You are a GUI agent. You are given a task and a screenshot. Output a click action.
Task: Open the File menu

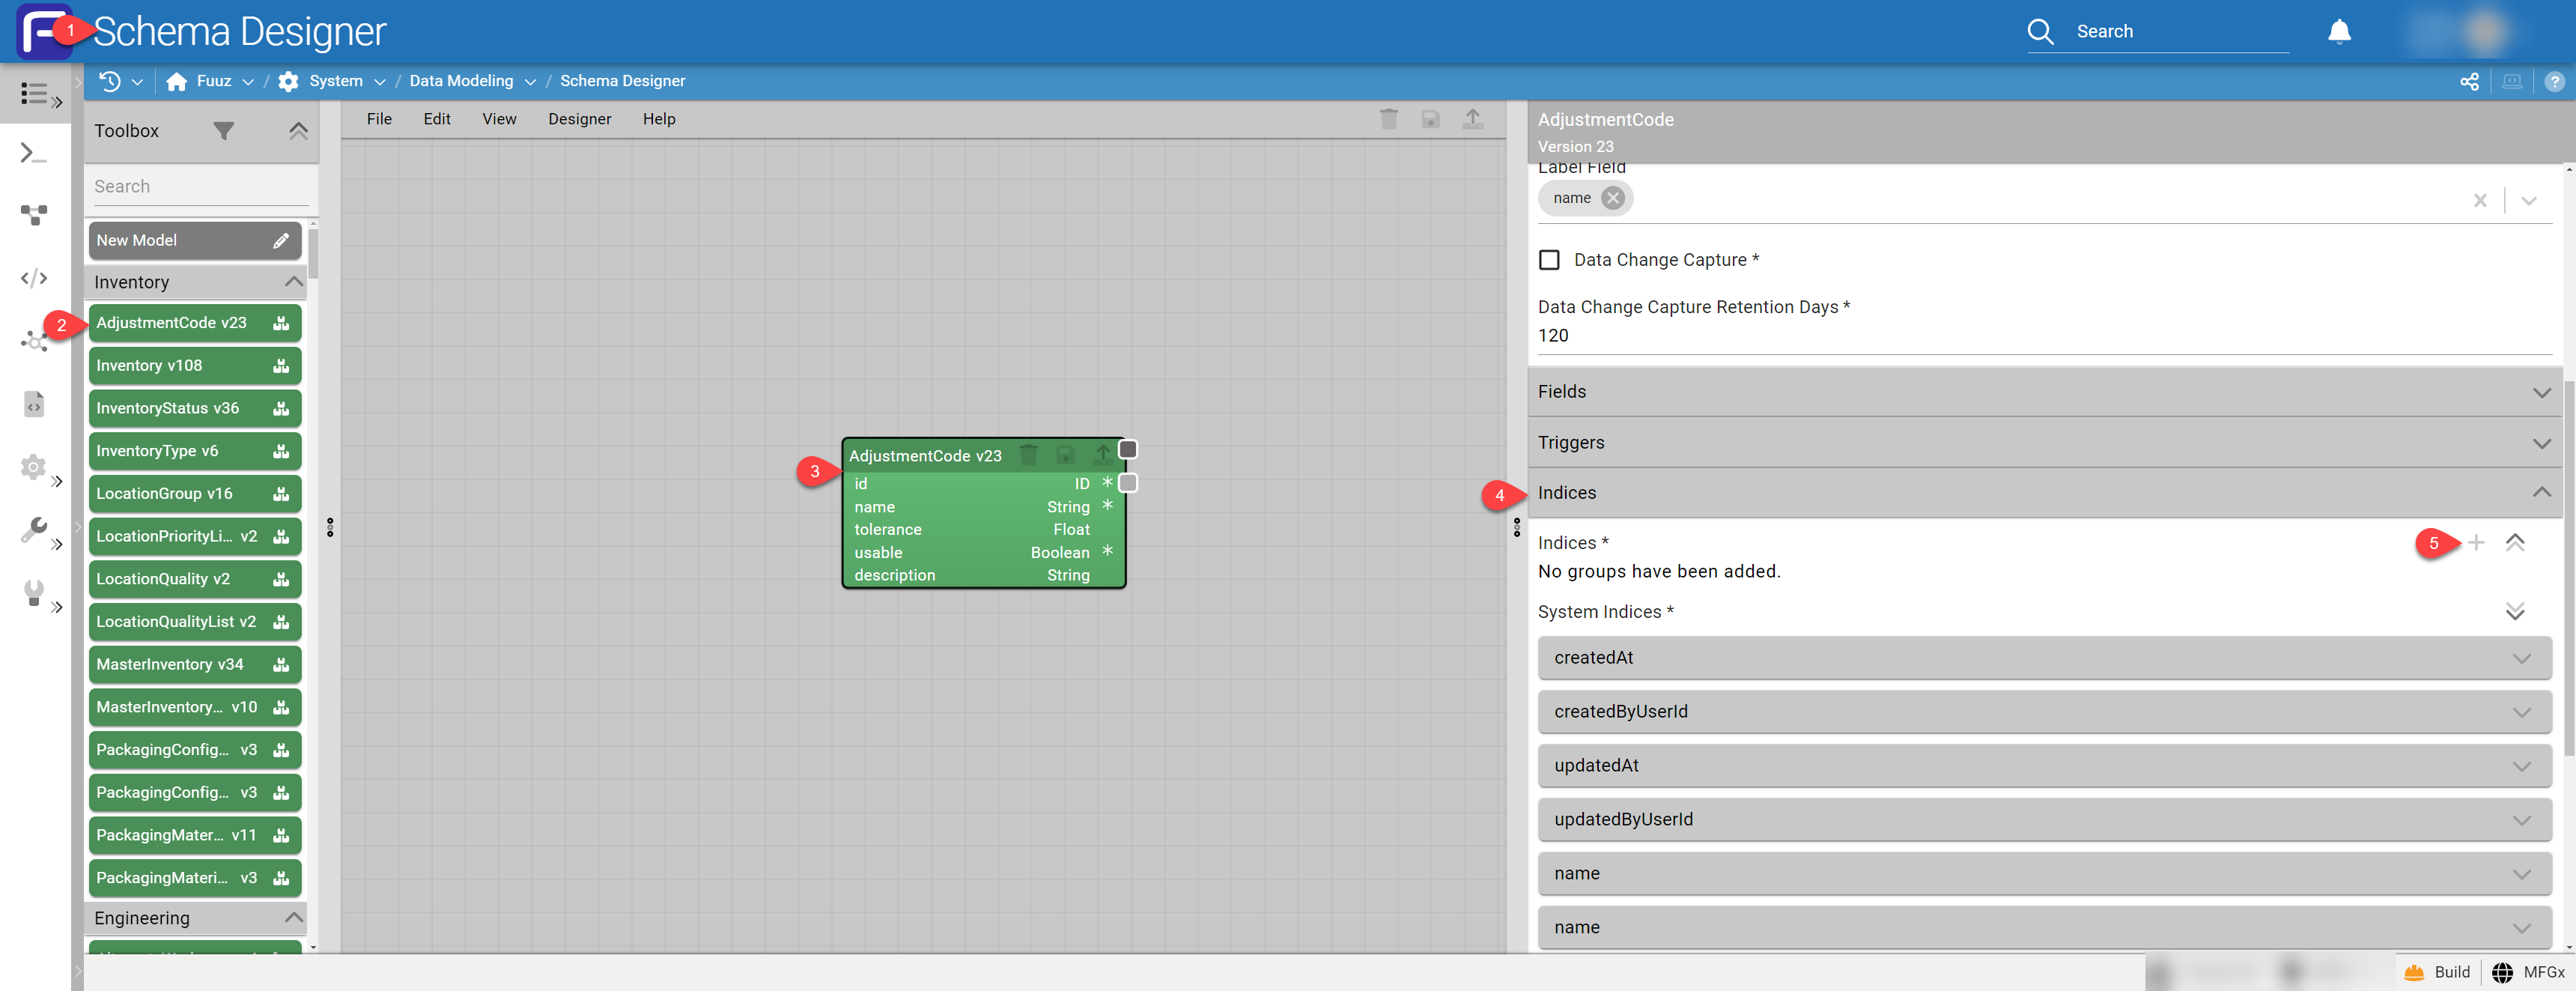point(379,119)
